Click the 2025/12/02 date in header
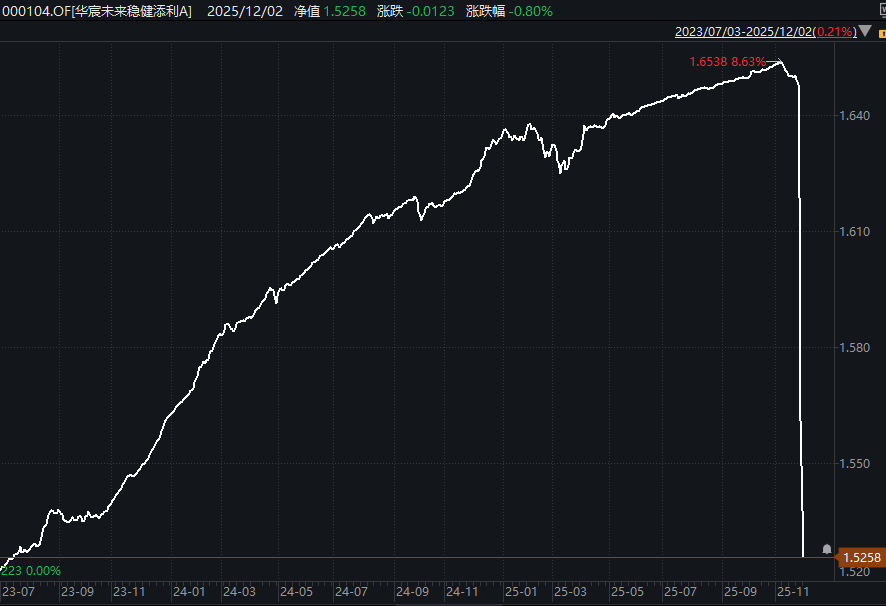886x606 pixels. coord(247,10)
